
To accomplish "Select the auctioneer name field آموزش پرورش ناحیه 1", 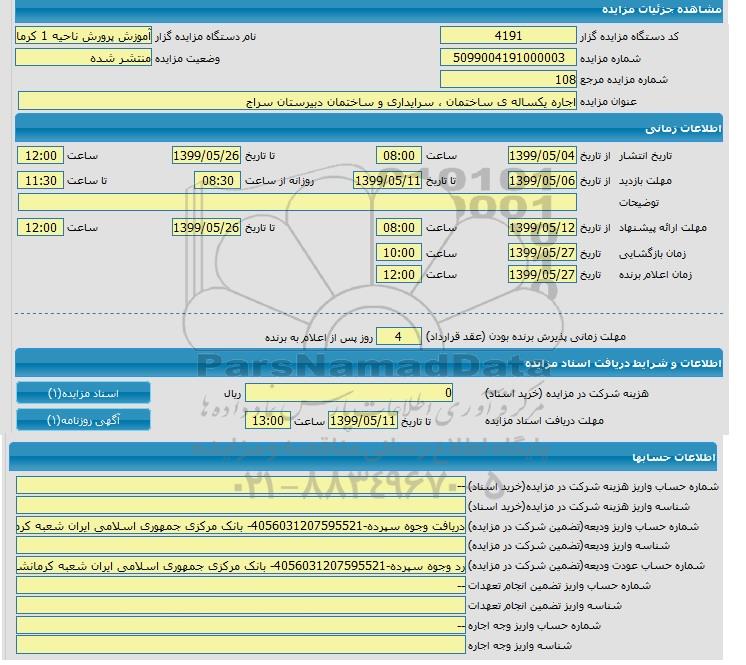I will pos(84,37).
